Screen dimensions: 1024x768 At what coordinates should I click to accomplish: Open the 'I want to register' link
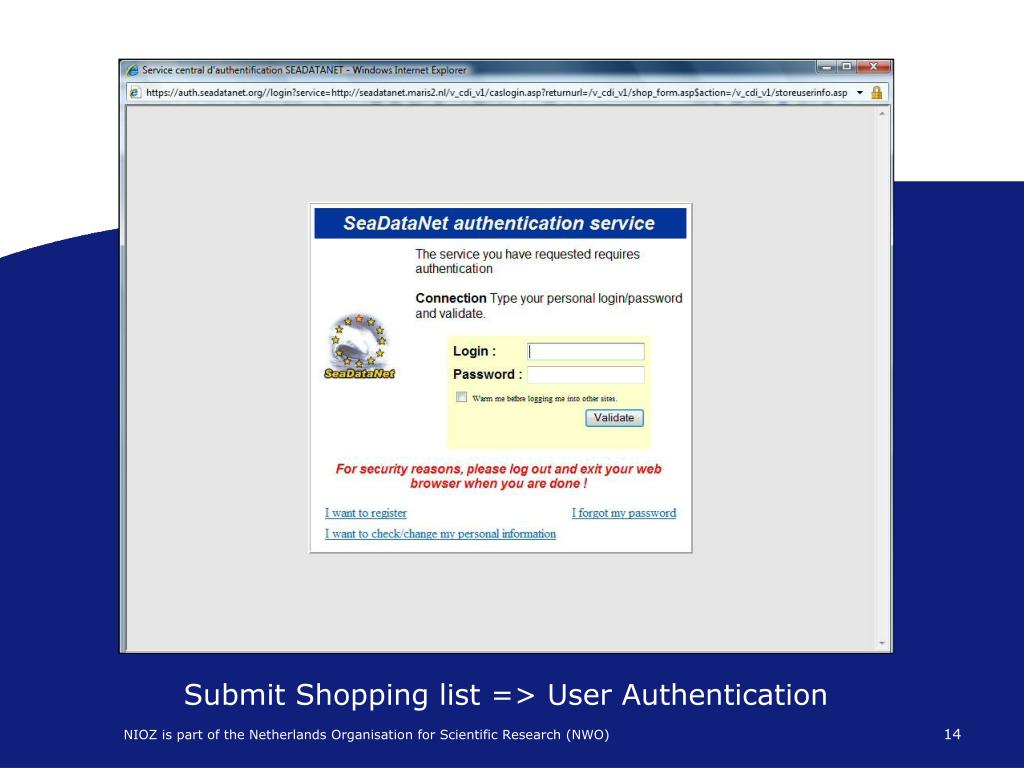366,513
